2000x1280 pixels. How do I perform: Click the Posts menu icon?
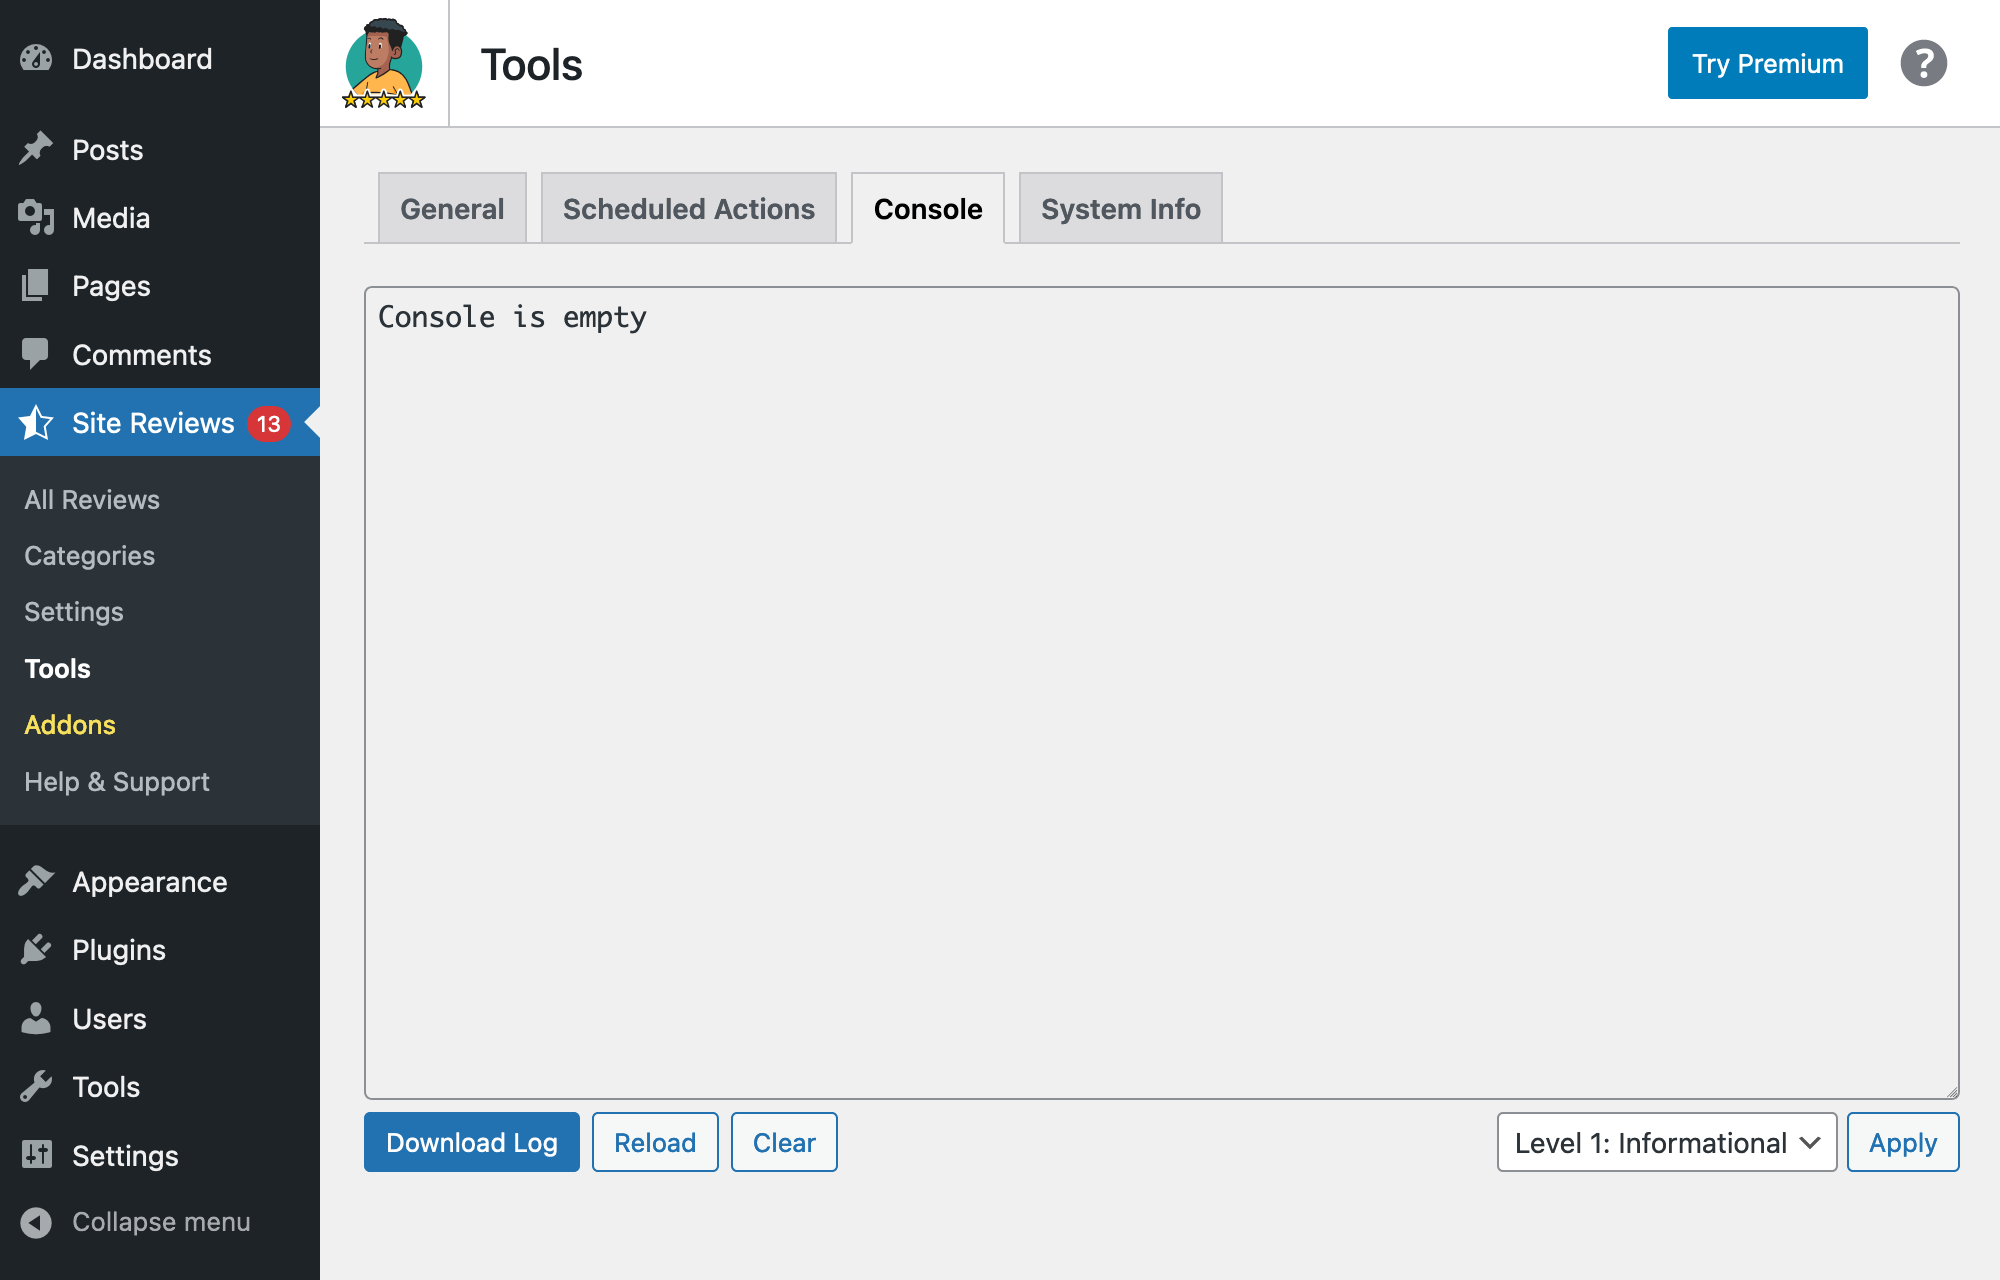(x=38, y=149)
